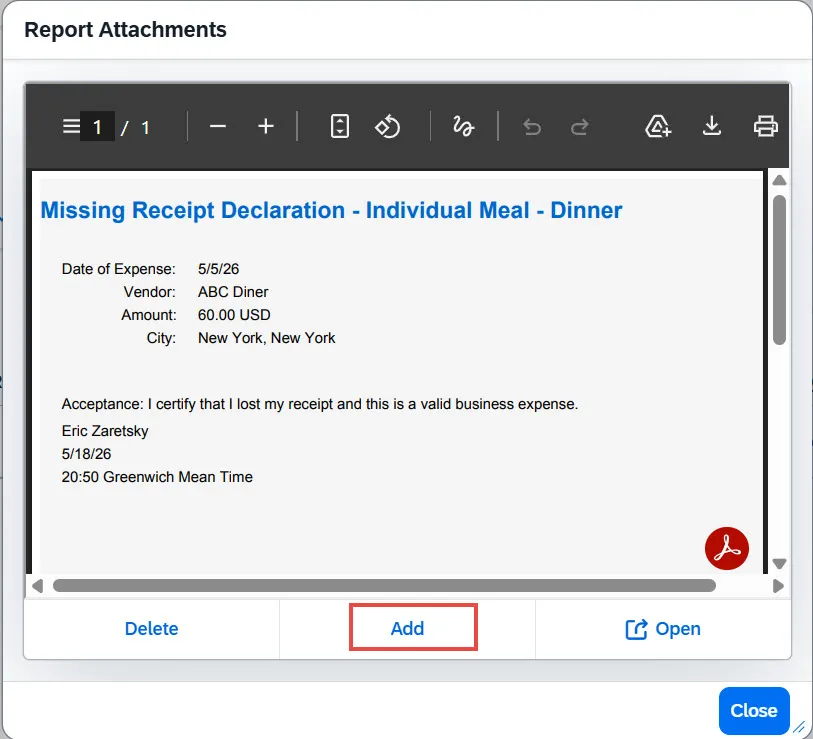This screenshot has height=739, width=813.
Task: Click the 20:50 Greenwich Mean Time text
Action: 157,477
